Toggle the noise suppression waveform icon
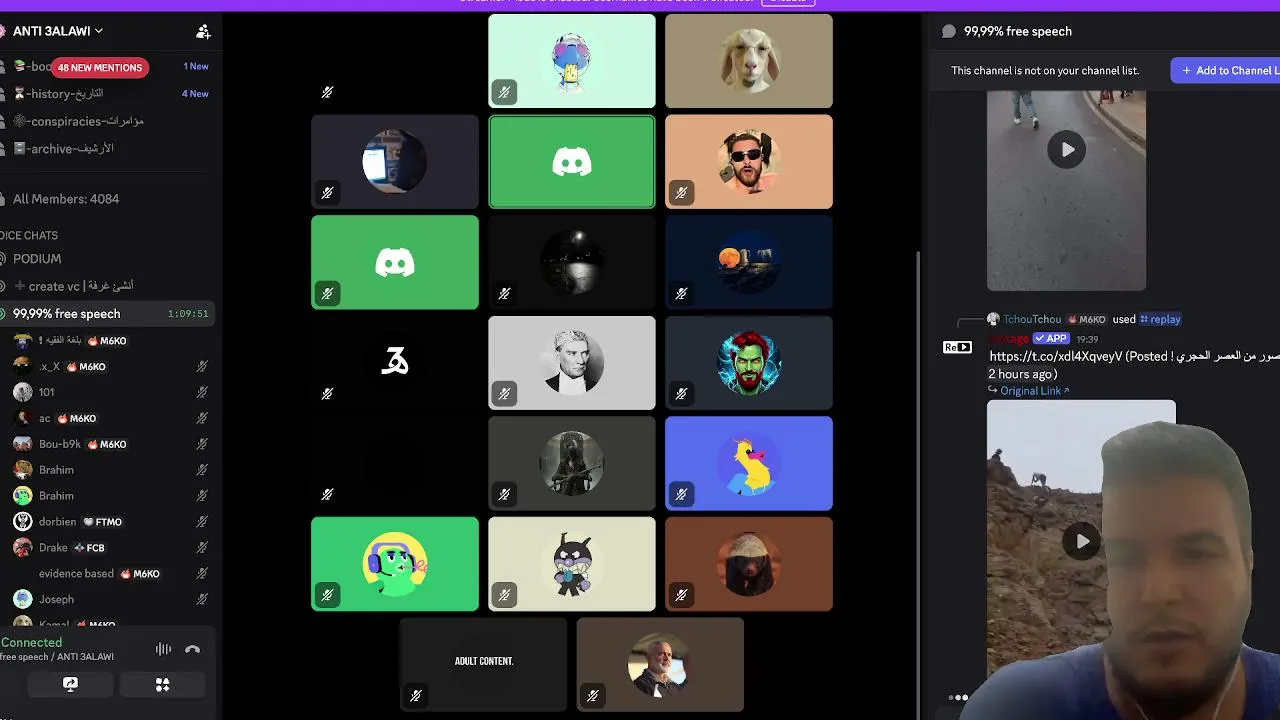 click(x=163, y=650)
